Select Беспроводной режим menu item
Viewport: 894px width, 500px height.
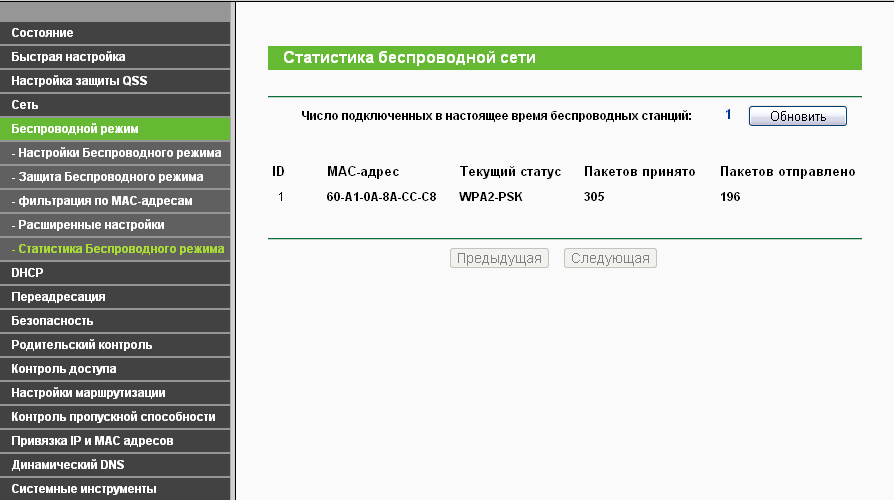pyautogui.click(x=115, y=129)
